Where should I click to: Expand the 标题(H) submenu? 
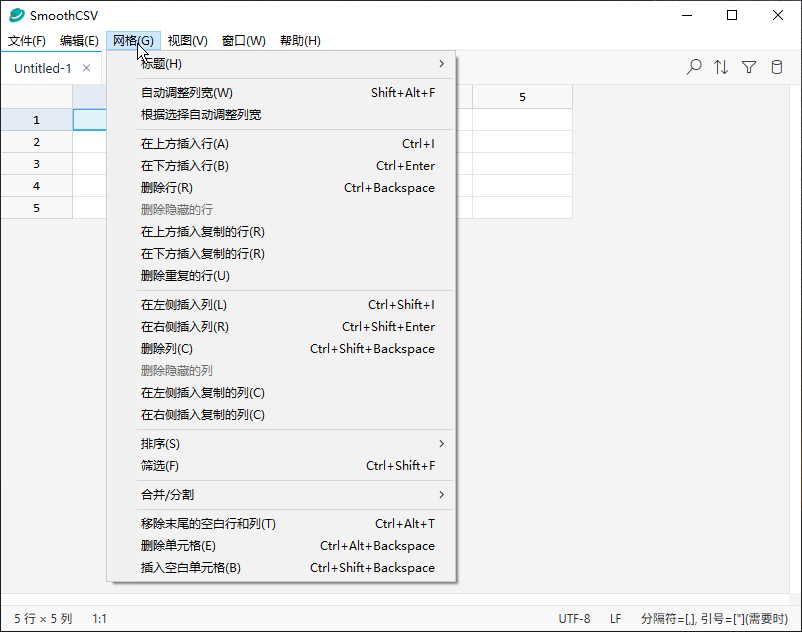click(x=290, y=64)
